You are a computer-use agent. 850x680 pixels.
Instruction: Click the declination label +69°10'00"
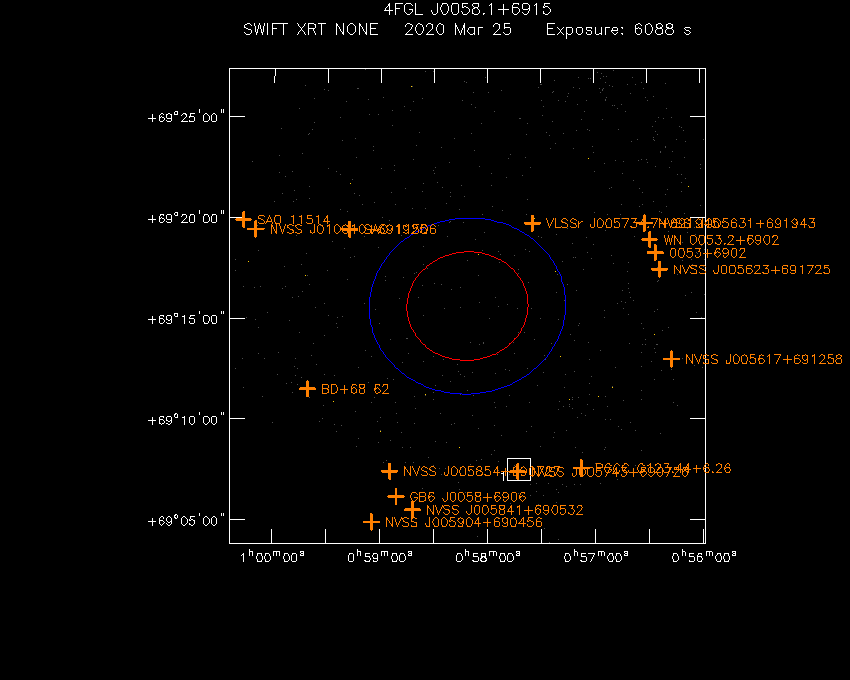pyautogui.click(x=186, y=420)
